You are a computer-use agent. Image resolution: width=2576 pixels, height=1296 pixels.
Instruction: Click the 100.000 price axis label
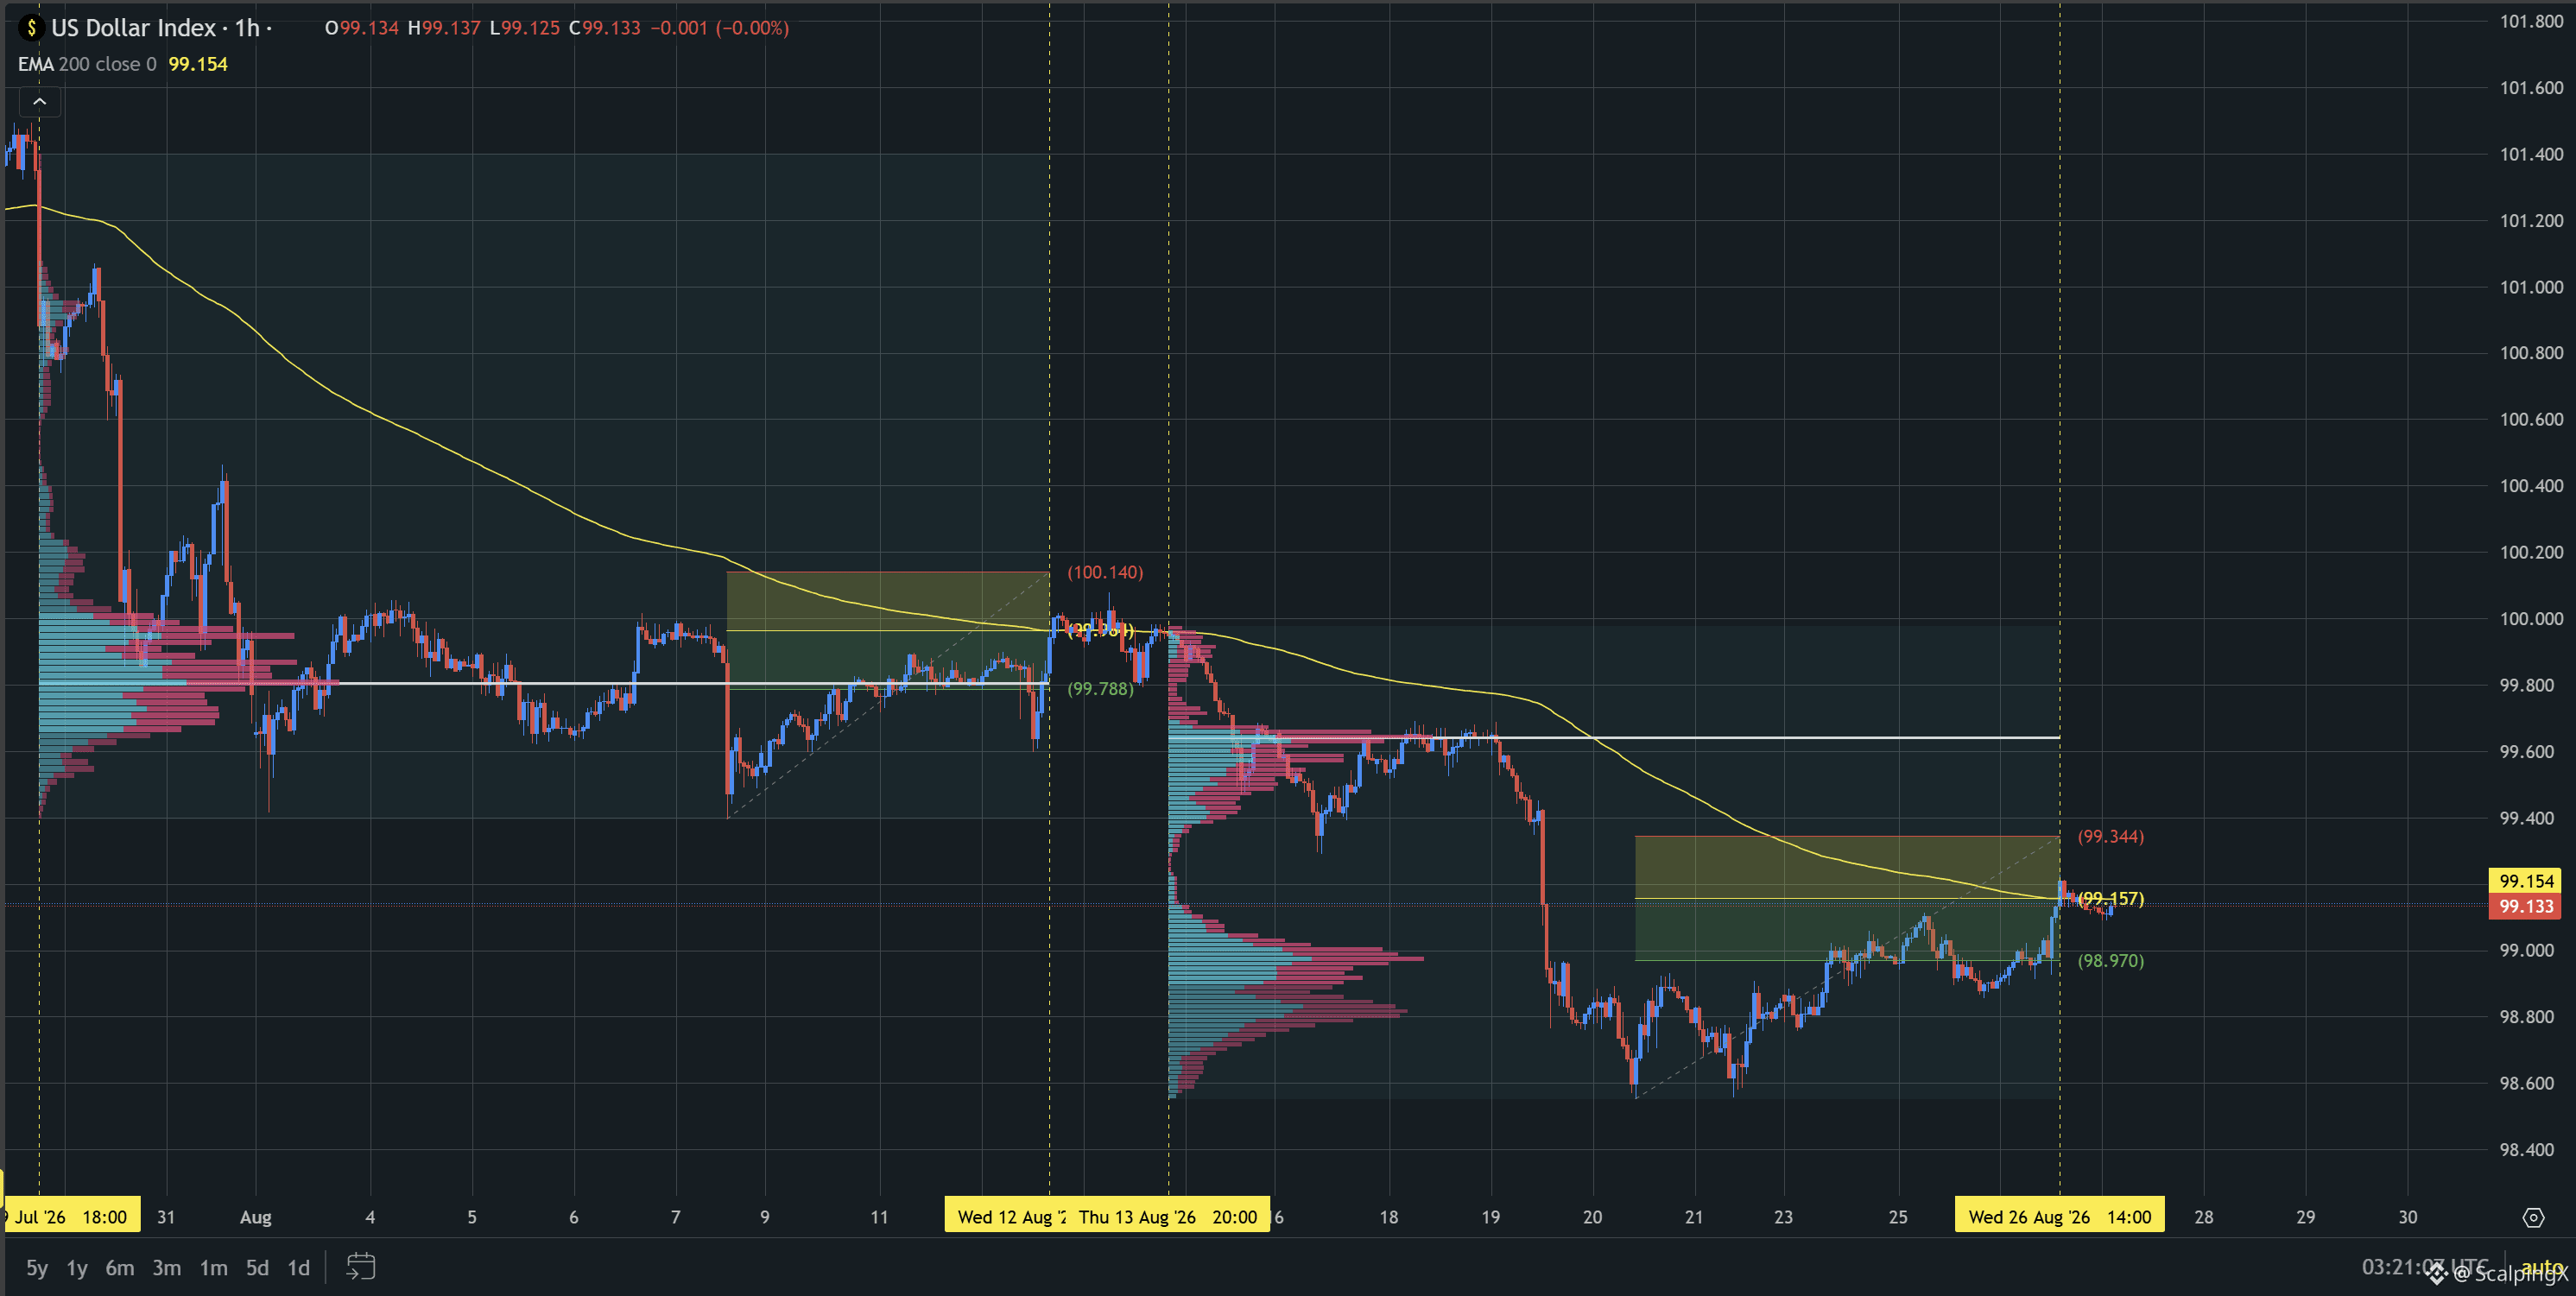click(x=2531, y=619)
